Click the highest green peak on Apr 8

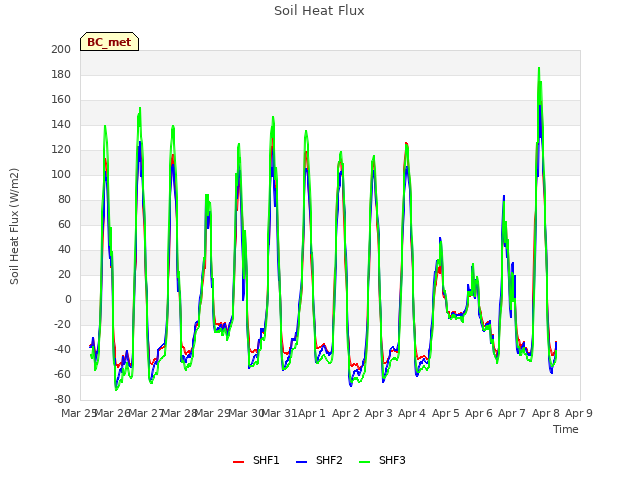click(x=539, y=69)
